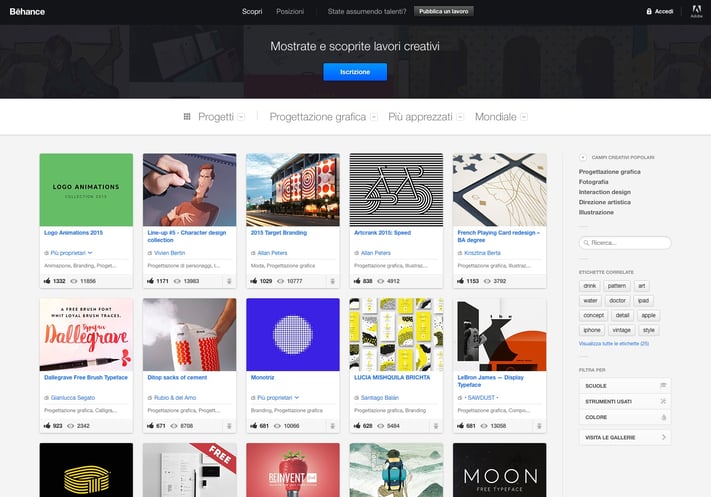Open the Più apprezzati sort dropdown
Screen dimensions: 711x497
point(460,117)
